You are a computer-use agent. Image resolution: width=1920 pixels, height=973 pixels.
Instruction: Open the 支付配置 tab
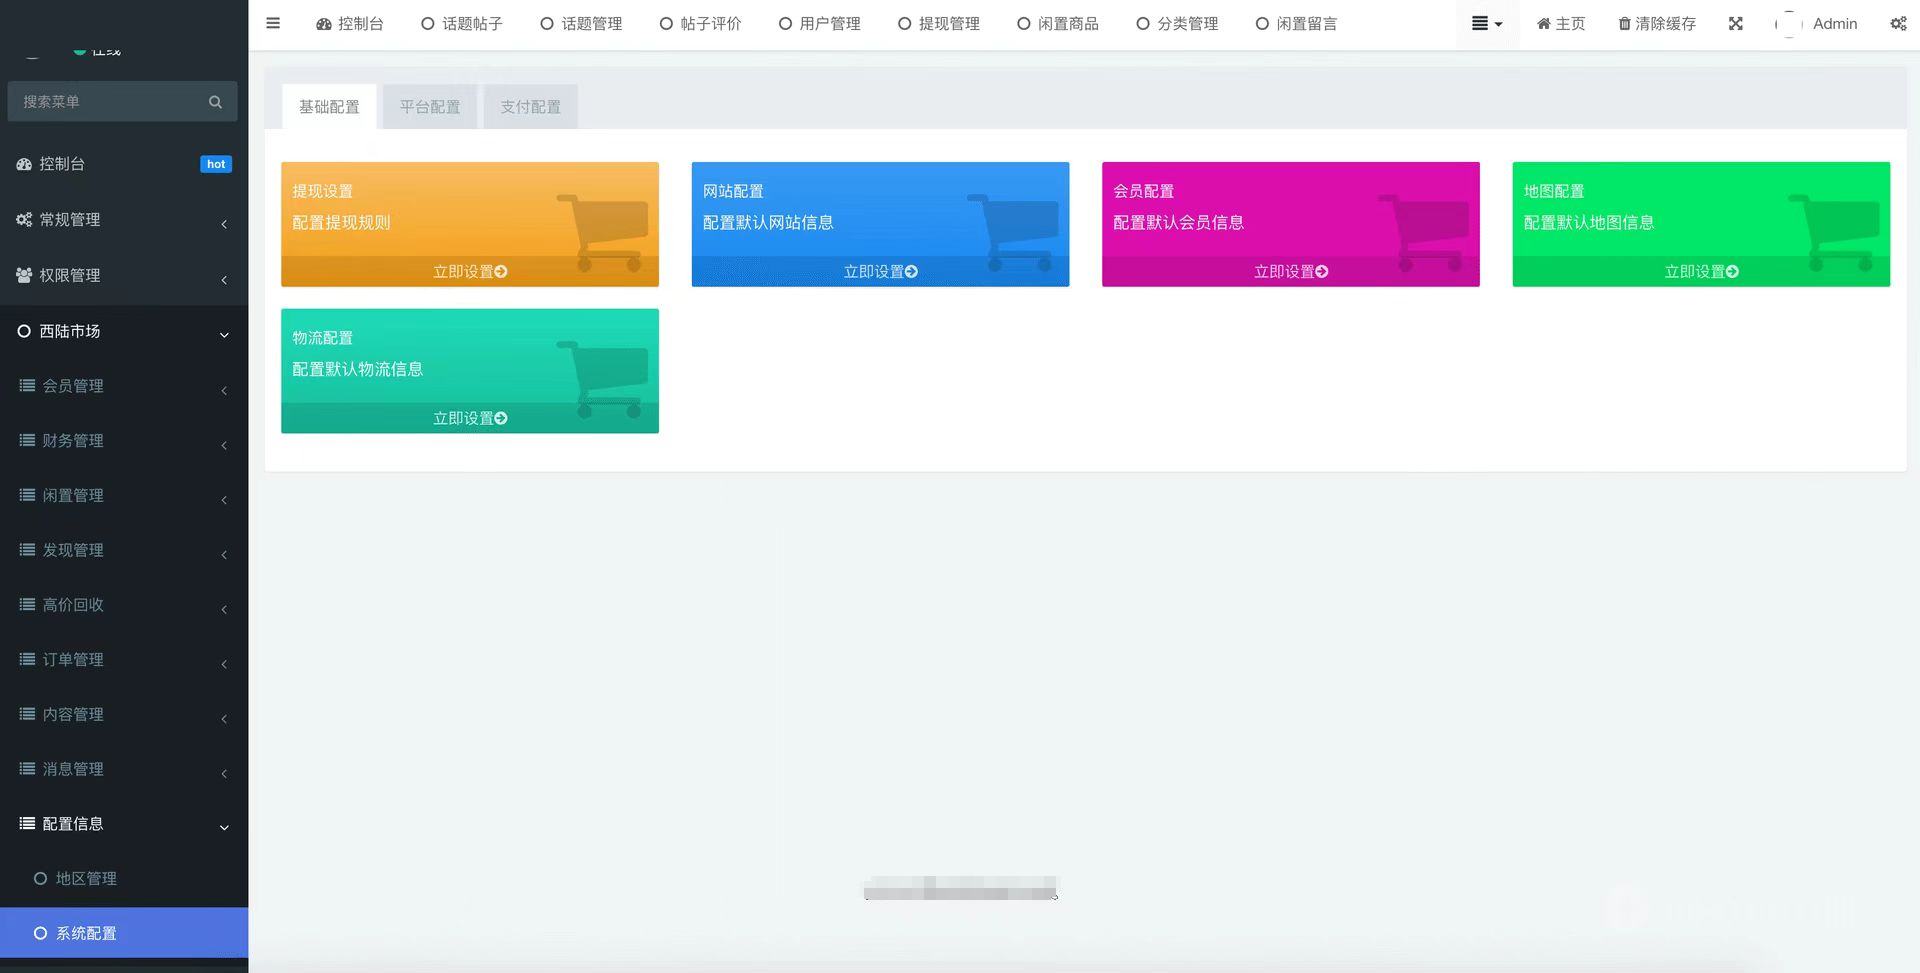point(530,106)
